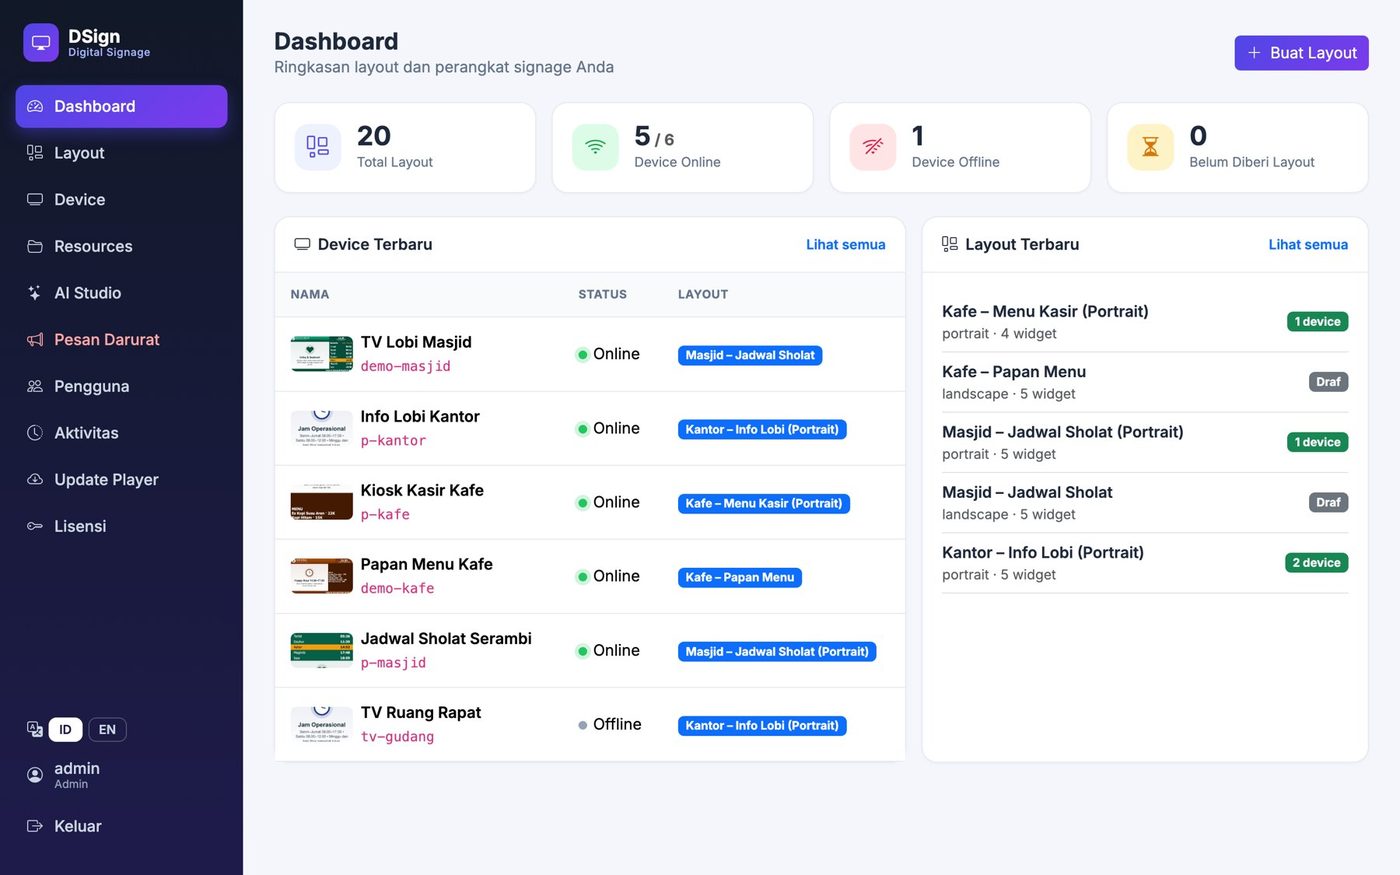The width and height of the screenshot is (1400, 875).
Task: Click the NAMA column header
Action: coord(310,294)
